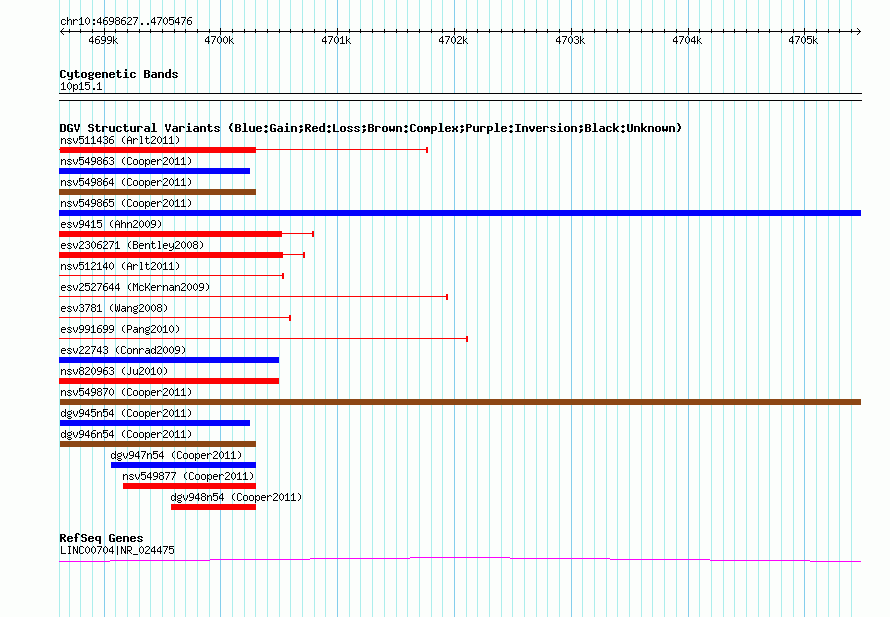Image resolution: width=890 pixels, height=617 pixels.
Task: Select the red esv2306271 loss bar
Action: pos(171,255)
